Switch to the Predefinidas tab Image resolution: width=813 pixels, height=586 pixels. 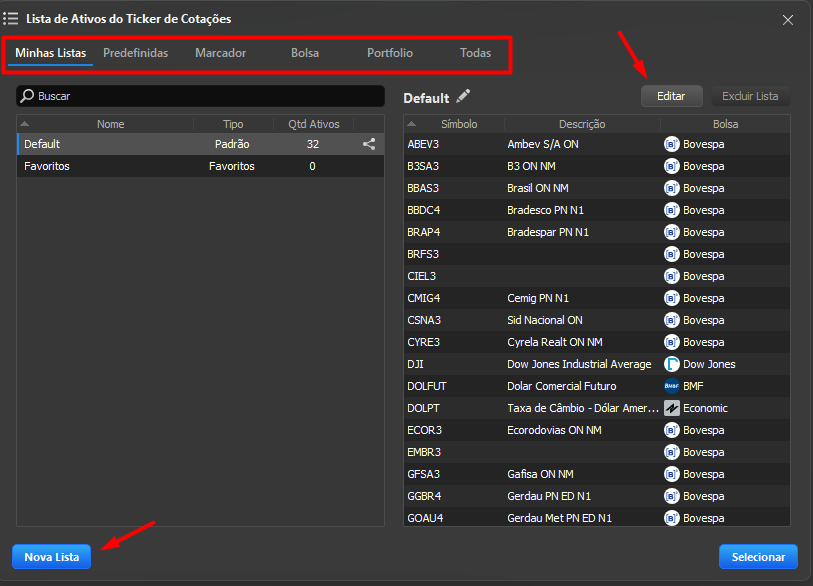(135, 53)
